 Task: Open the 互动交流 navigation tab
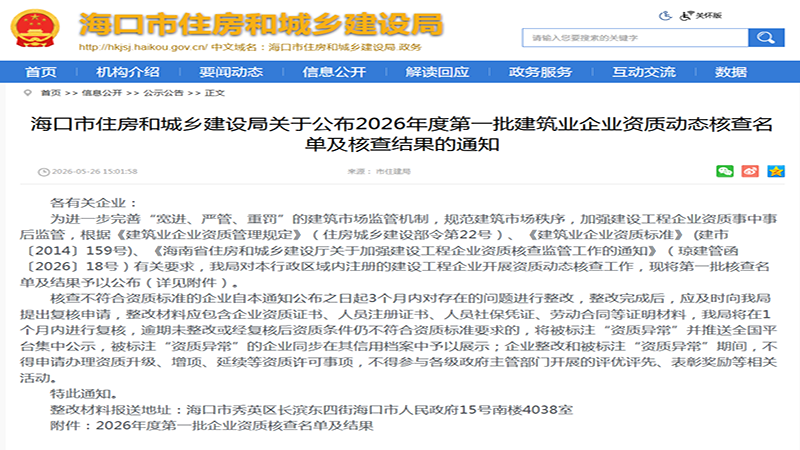(644, 72)
